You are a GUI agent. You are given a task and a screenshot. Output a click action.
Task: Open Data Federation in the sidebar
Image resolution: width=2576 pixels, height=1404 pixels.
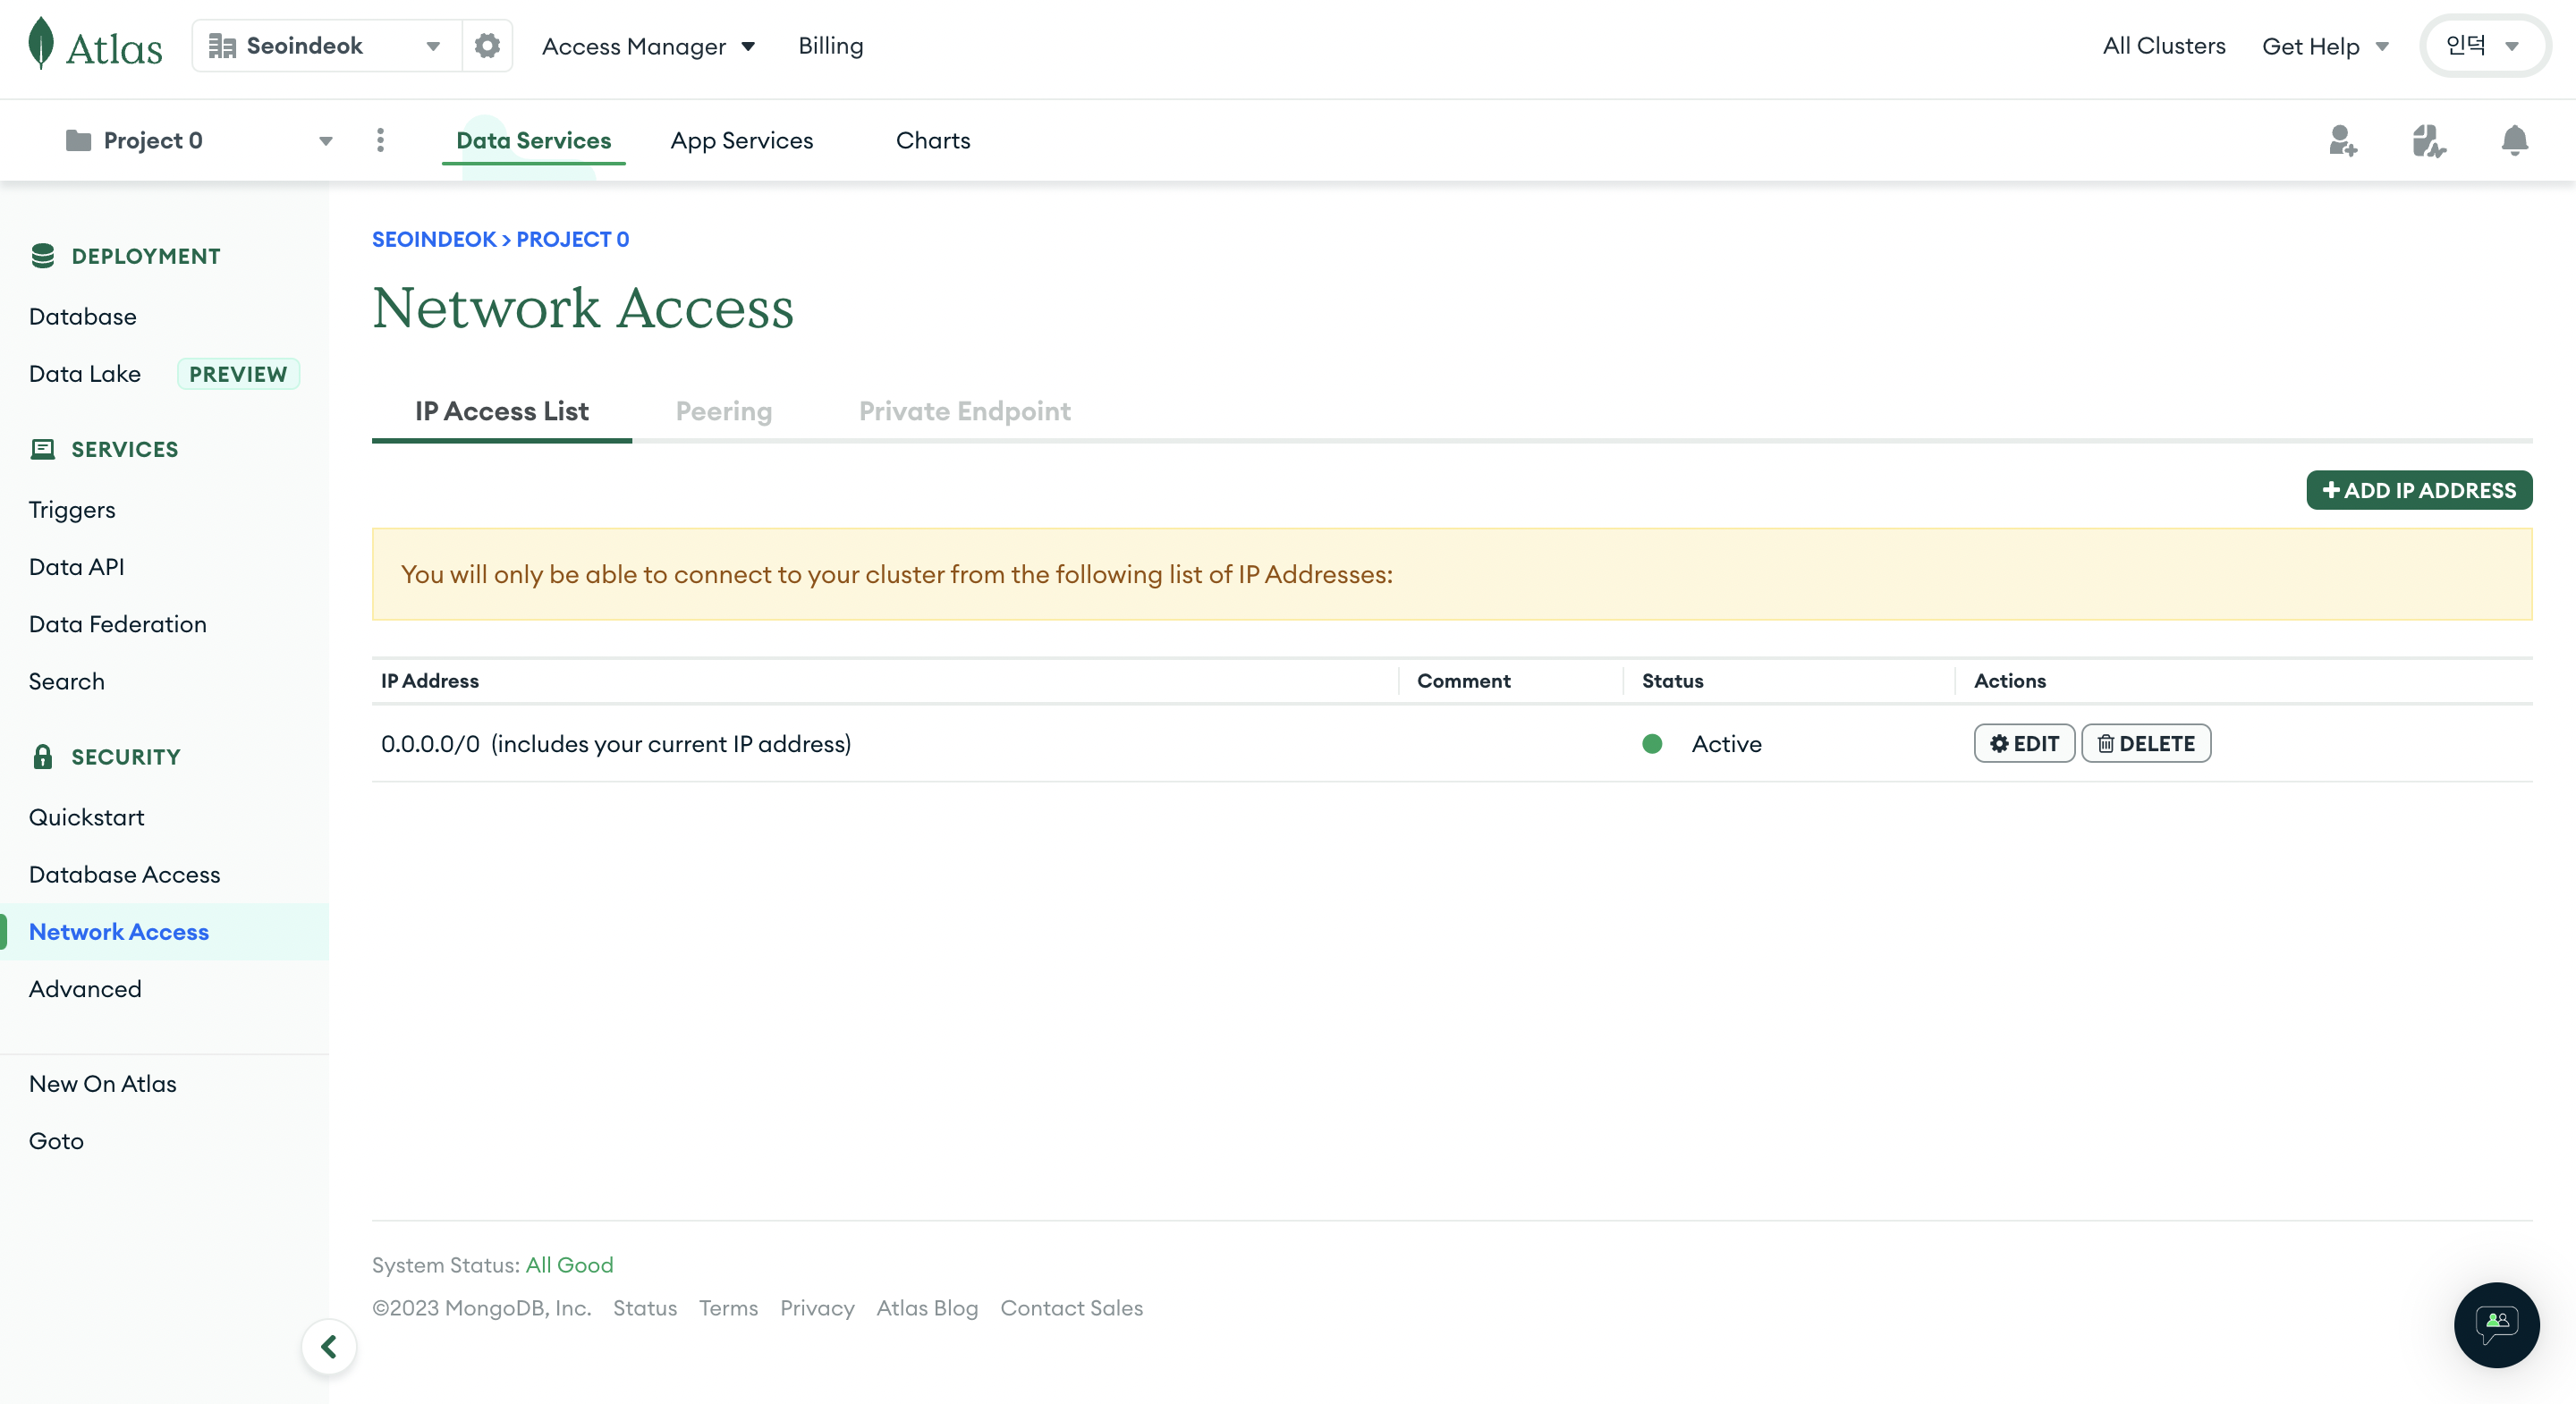point(118,624)
